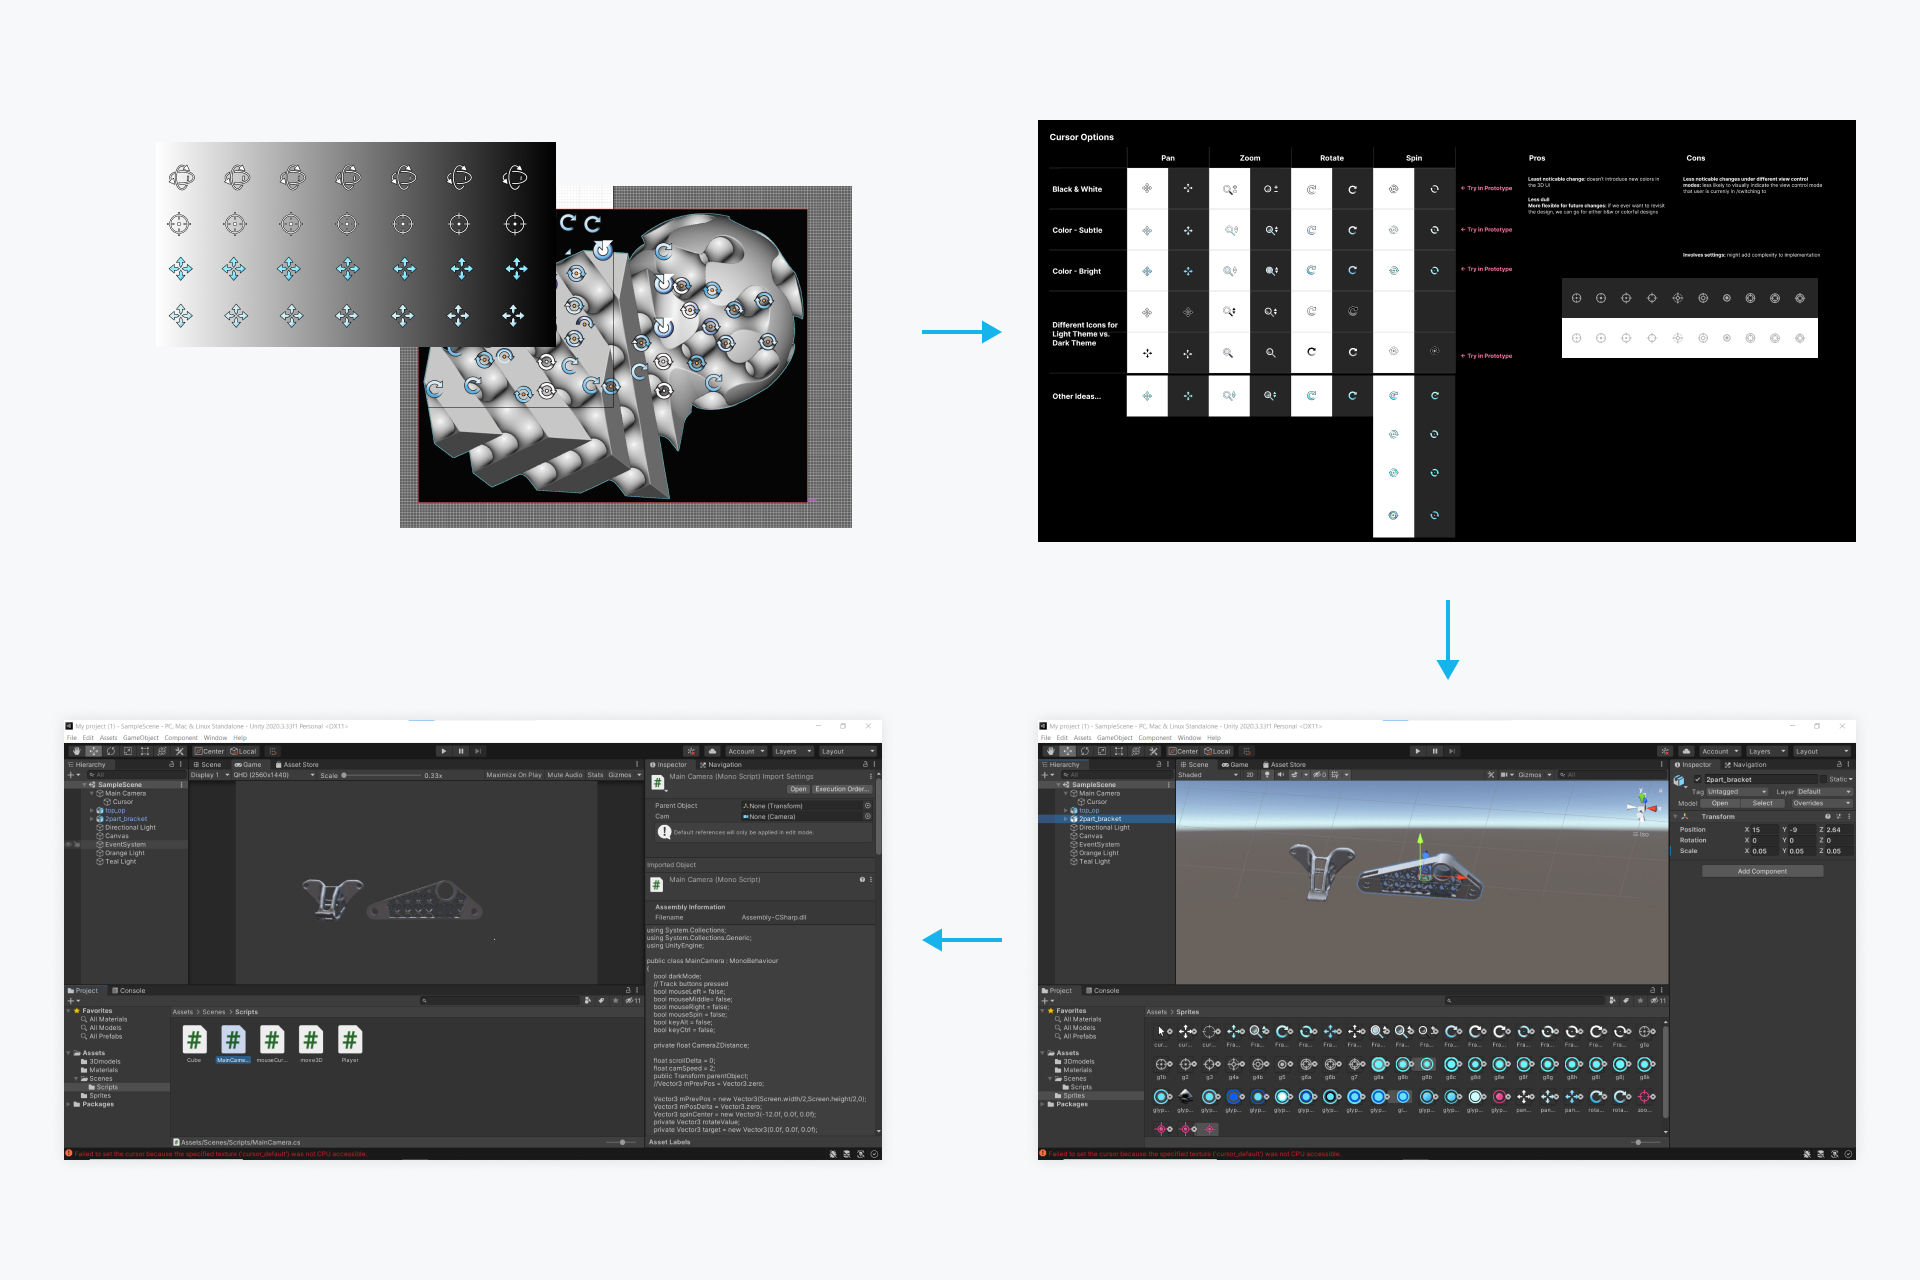Toggle Mute Audio in the Game view
1920x1280 pixels.
564,775
